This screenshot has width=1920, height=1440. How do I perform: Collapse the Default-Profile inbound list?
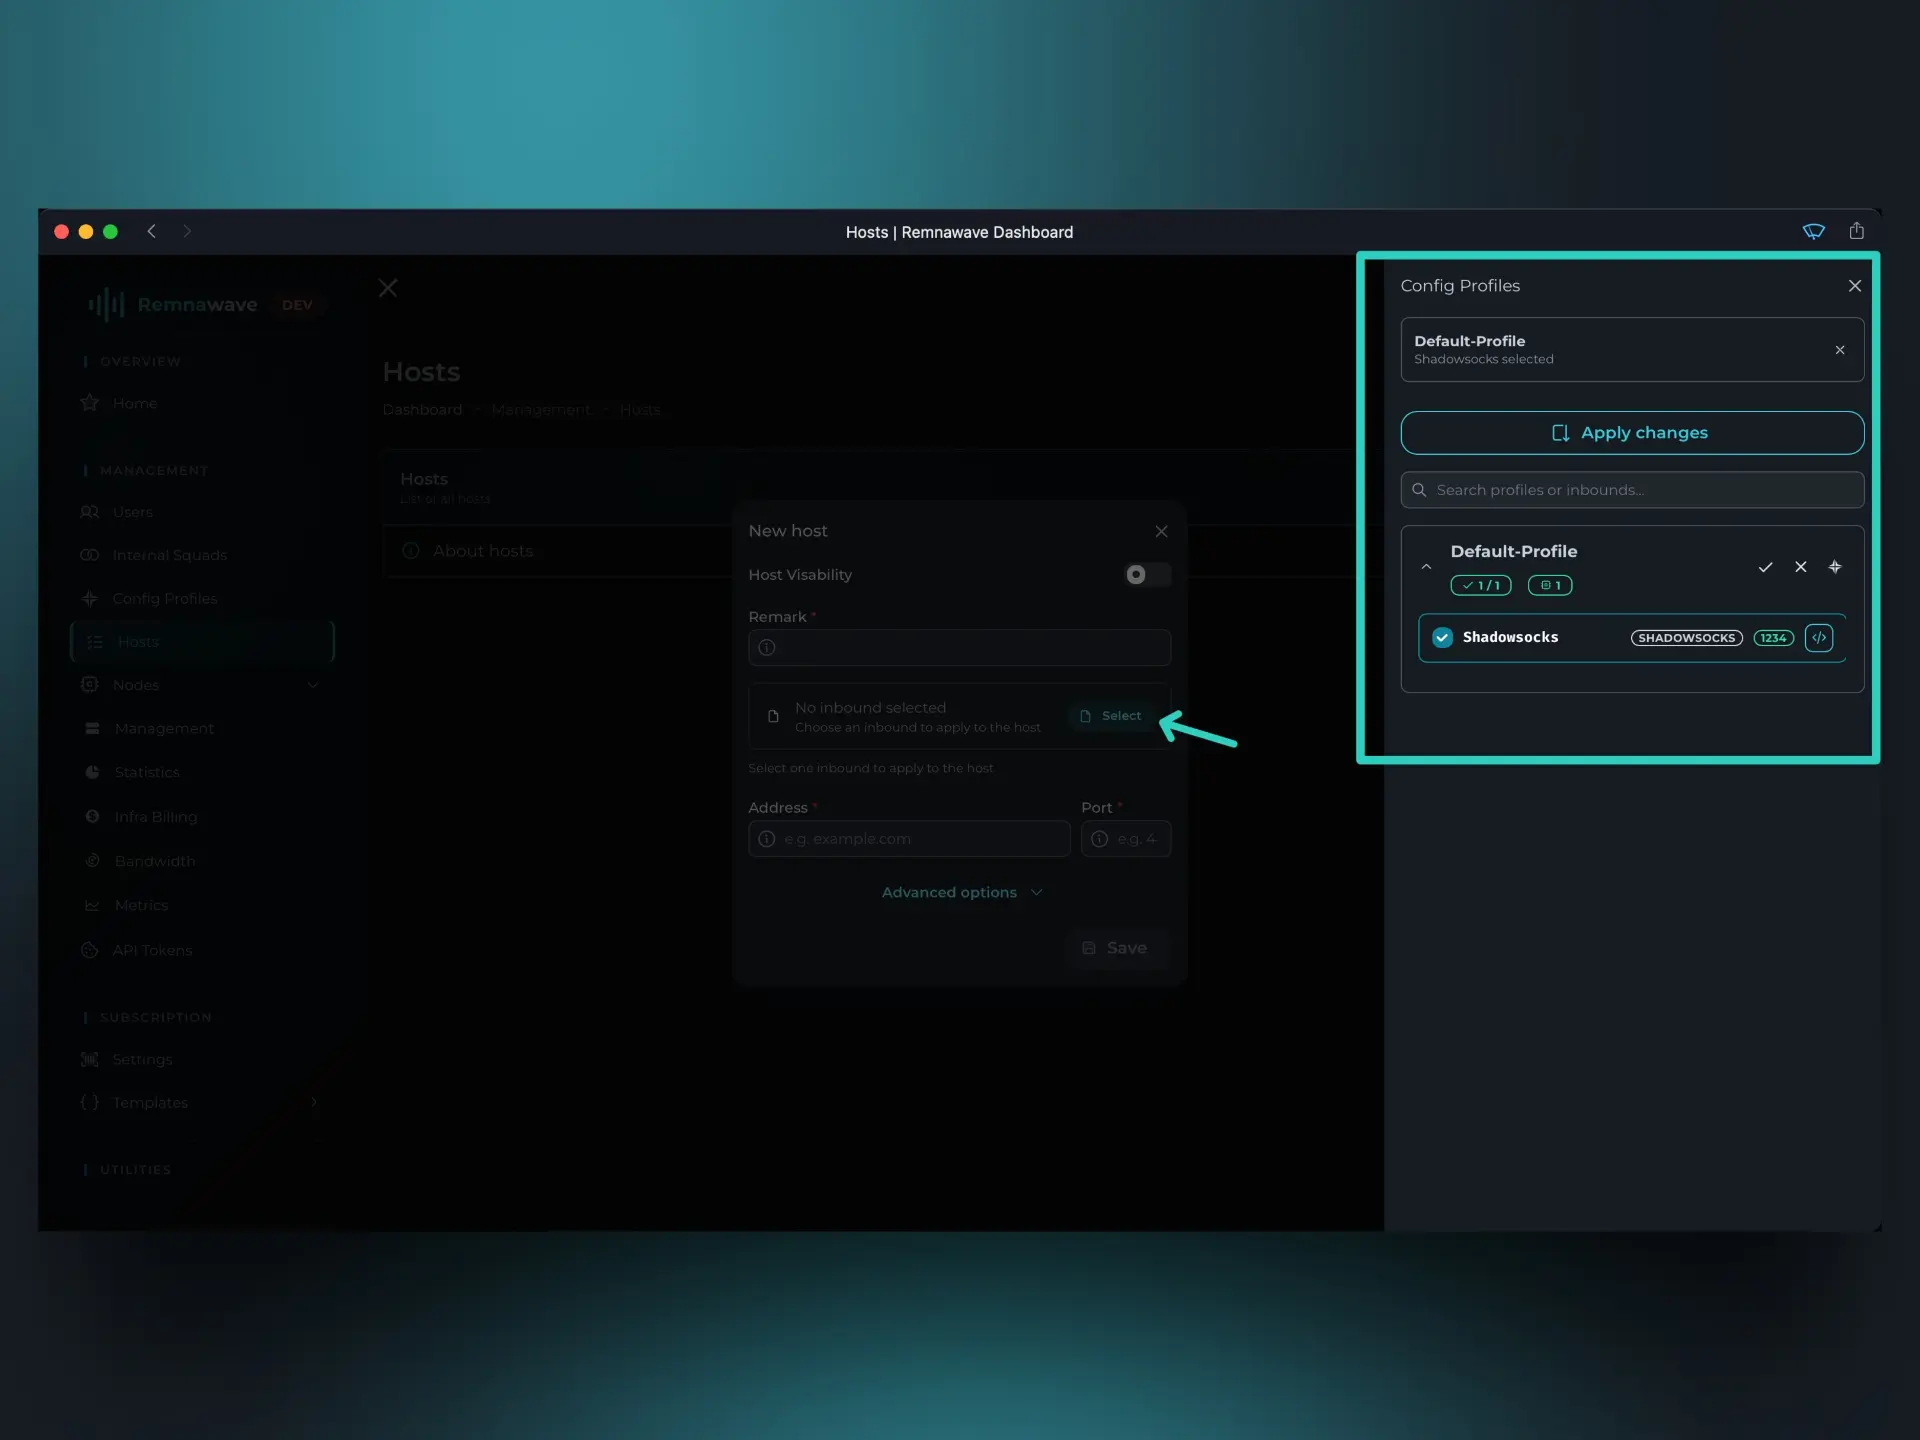tap(1427, 567)
